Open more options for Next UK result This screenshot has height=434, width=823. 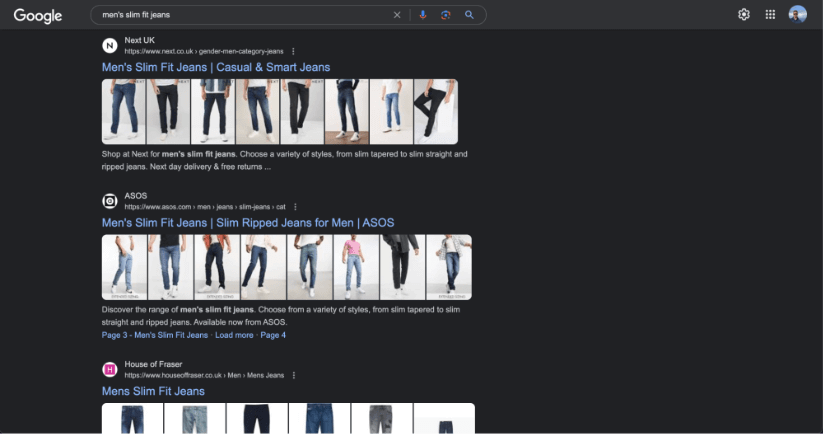293,51
